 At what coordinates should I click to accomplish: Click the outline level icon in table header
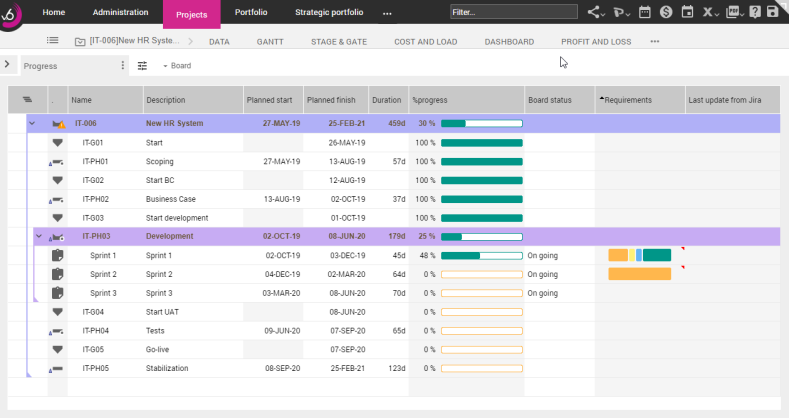pyautogui.click(x=27, y=100)
